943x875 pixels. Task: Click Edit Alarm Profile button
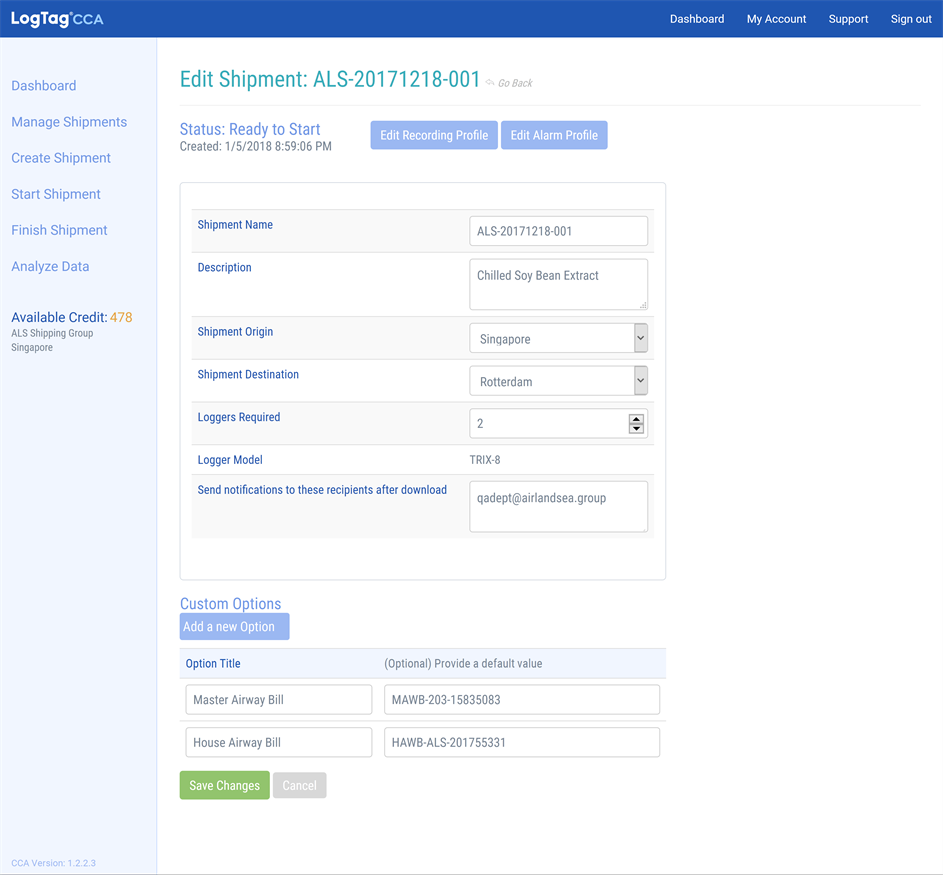click(554, 136)
